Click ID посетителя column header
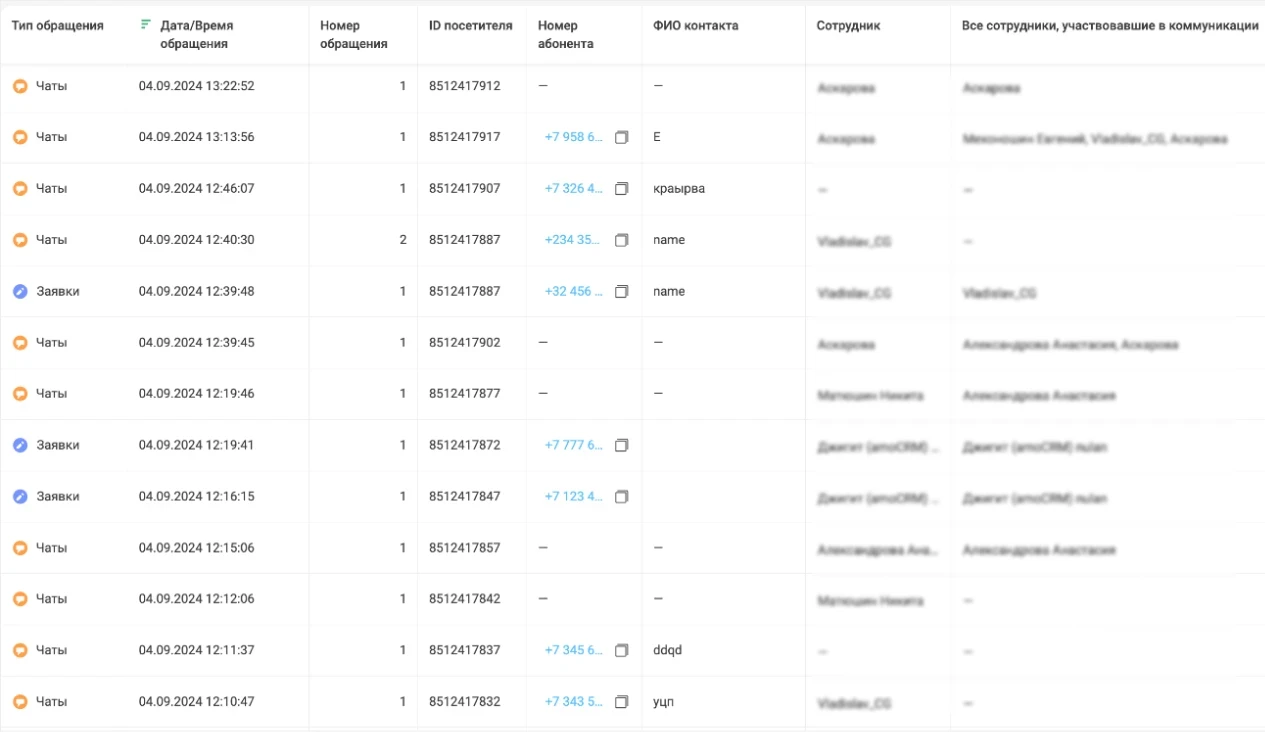 471,26
